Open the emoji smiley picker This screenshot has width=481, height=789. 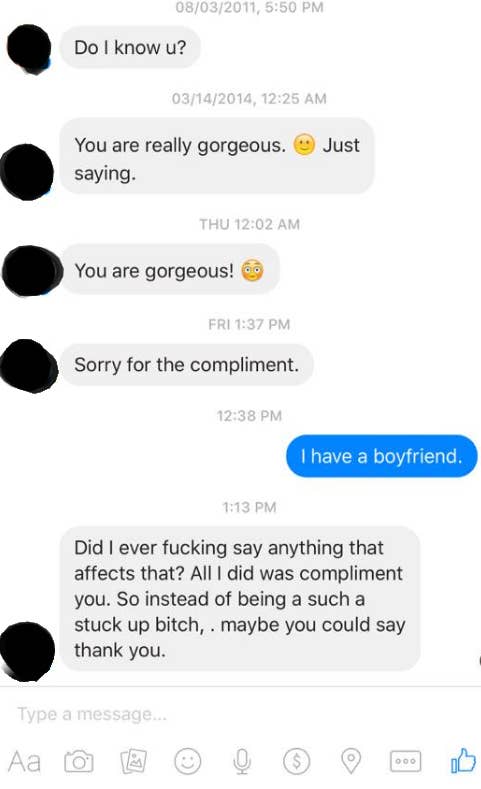[x=188, y=761]
